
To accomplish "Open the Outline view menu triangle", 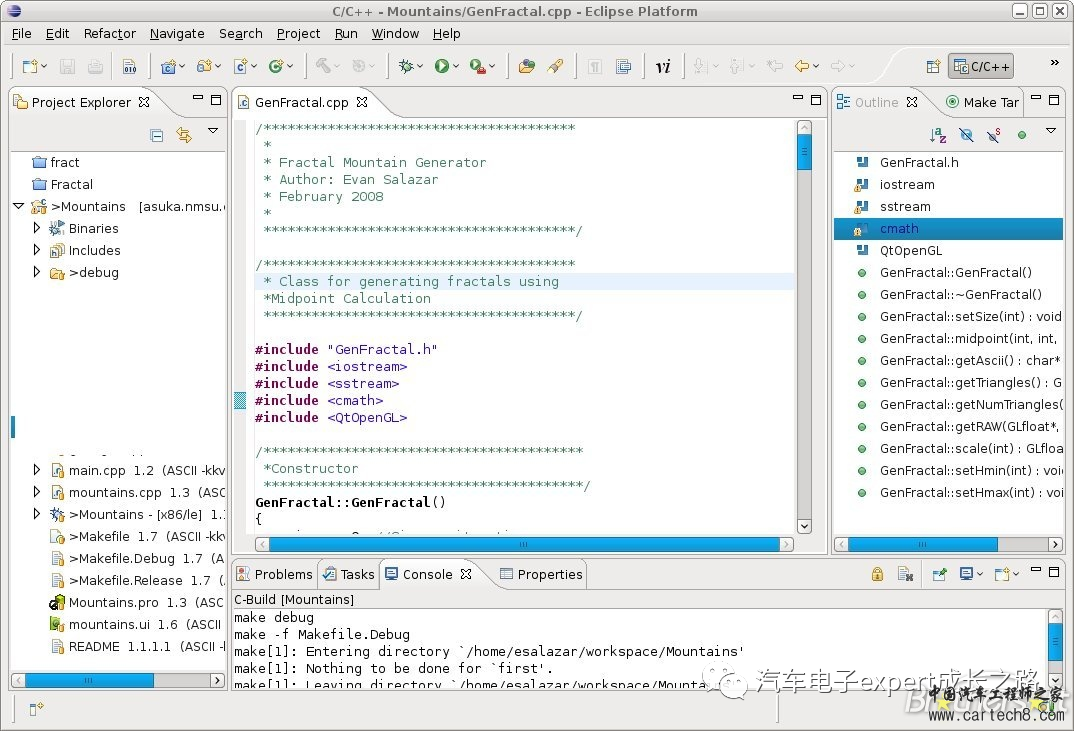I will 1051,131.
